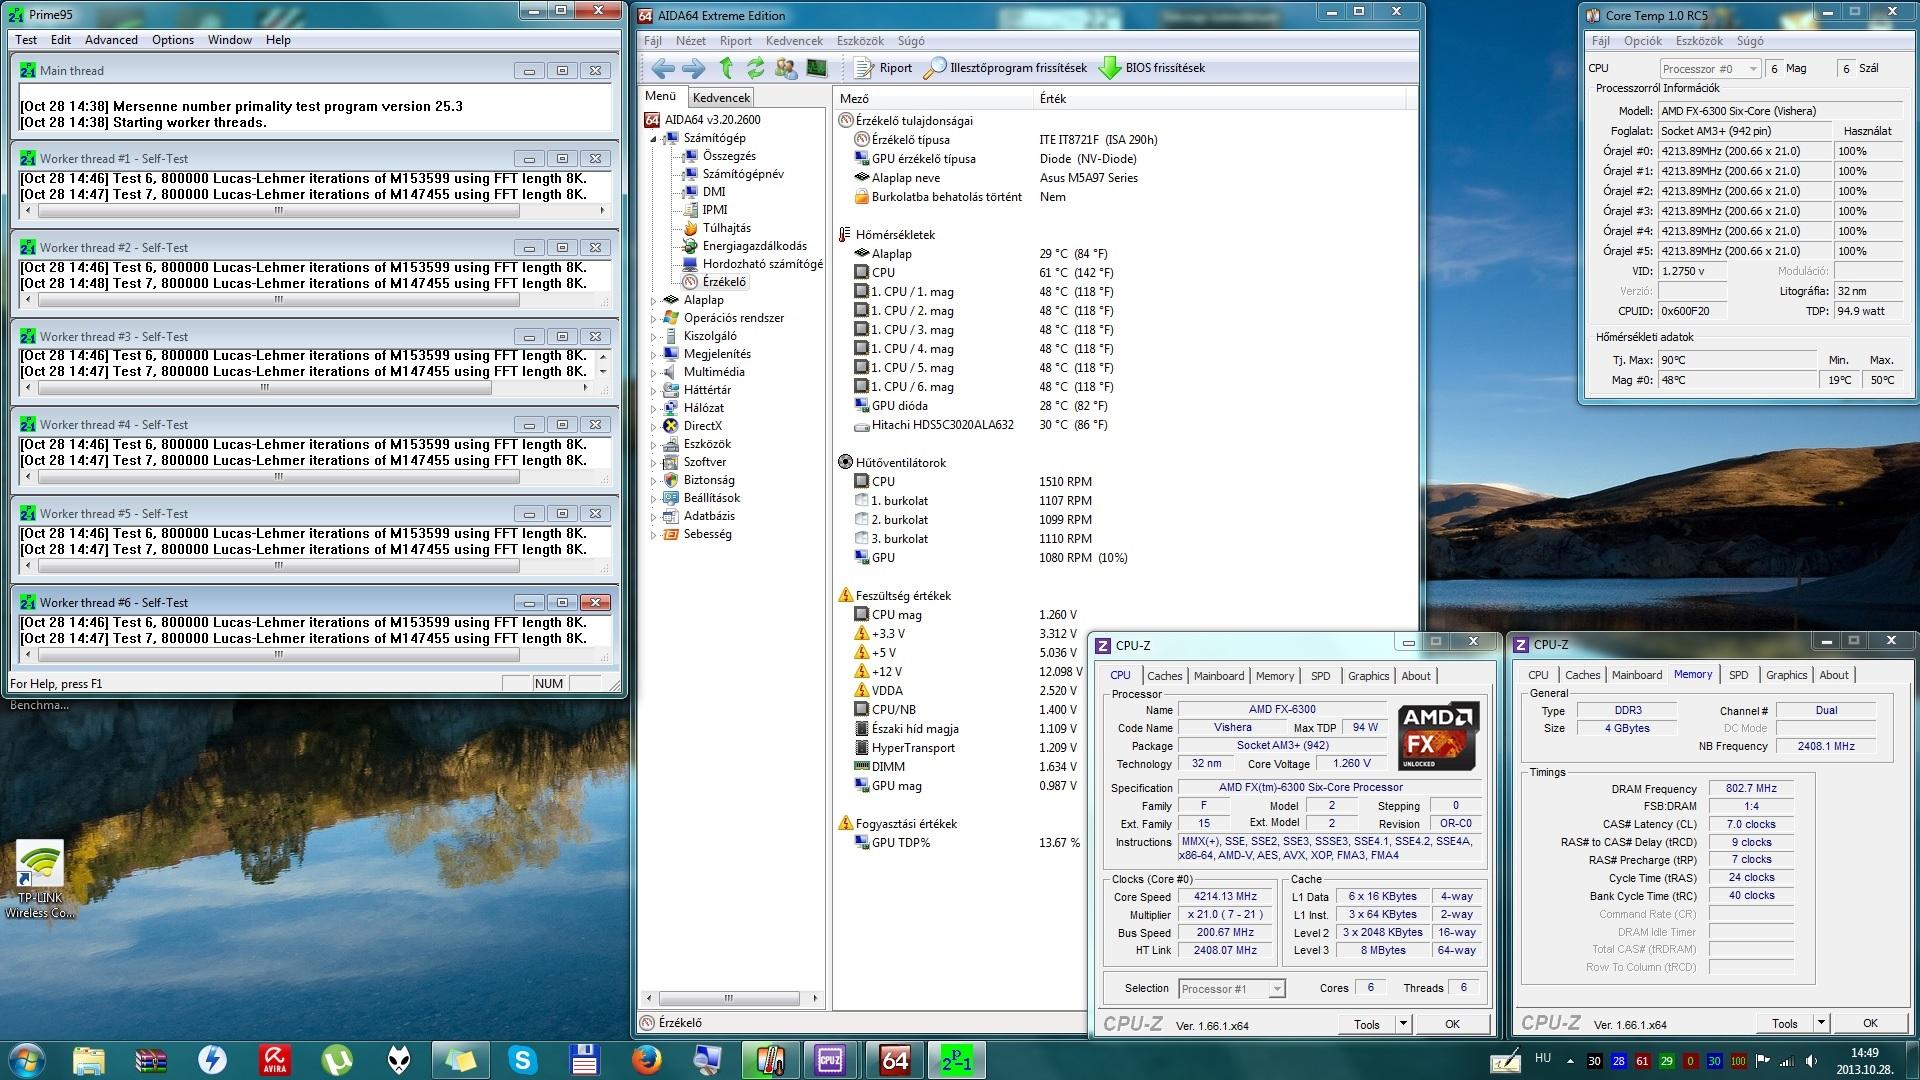Image resolution: width=1920 pixels, height=1080 pixels.
Task: Open Skype from the taskbar
Action: click(522, 1059)
